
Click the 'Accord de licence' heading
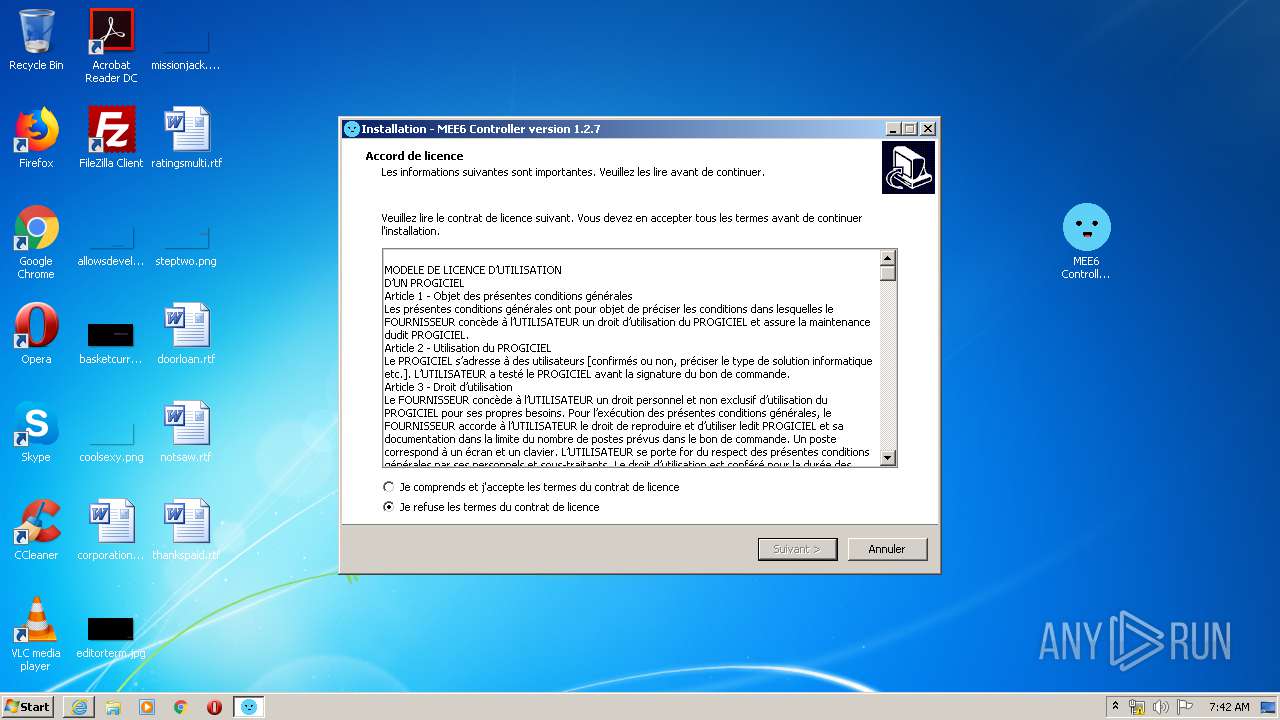[414, 156]
